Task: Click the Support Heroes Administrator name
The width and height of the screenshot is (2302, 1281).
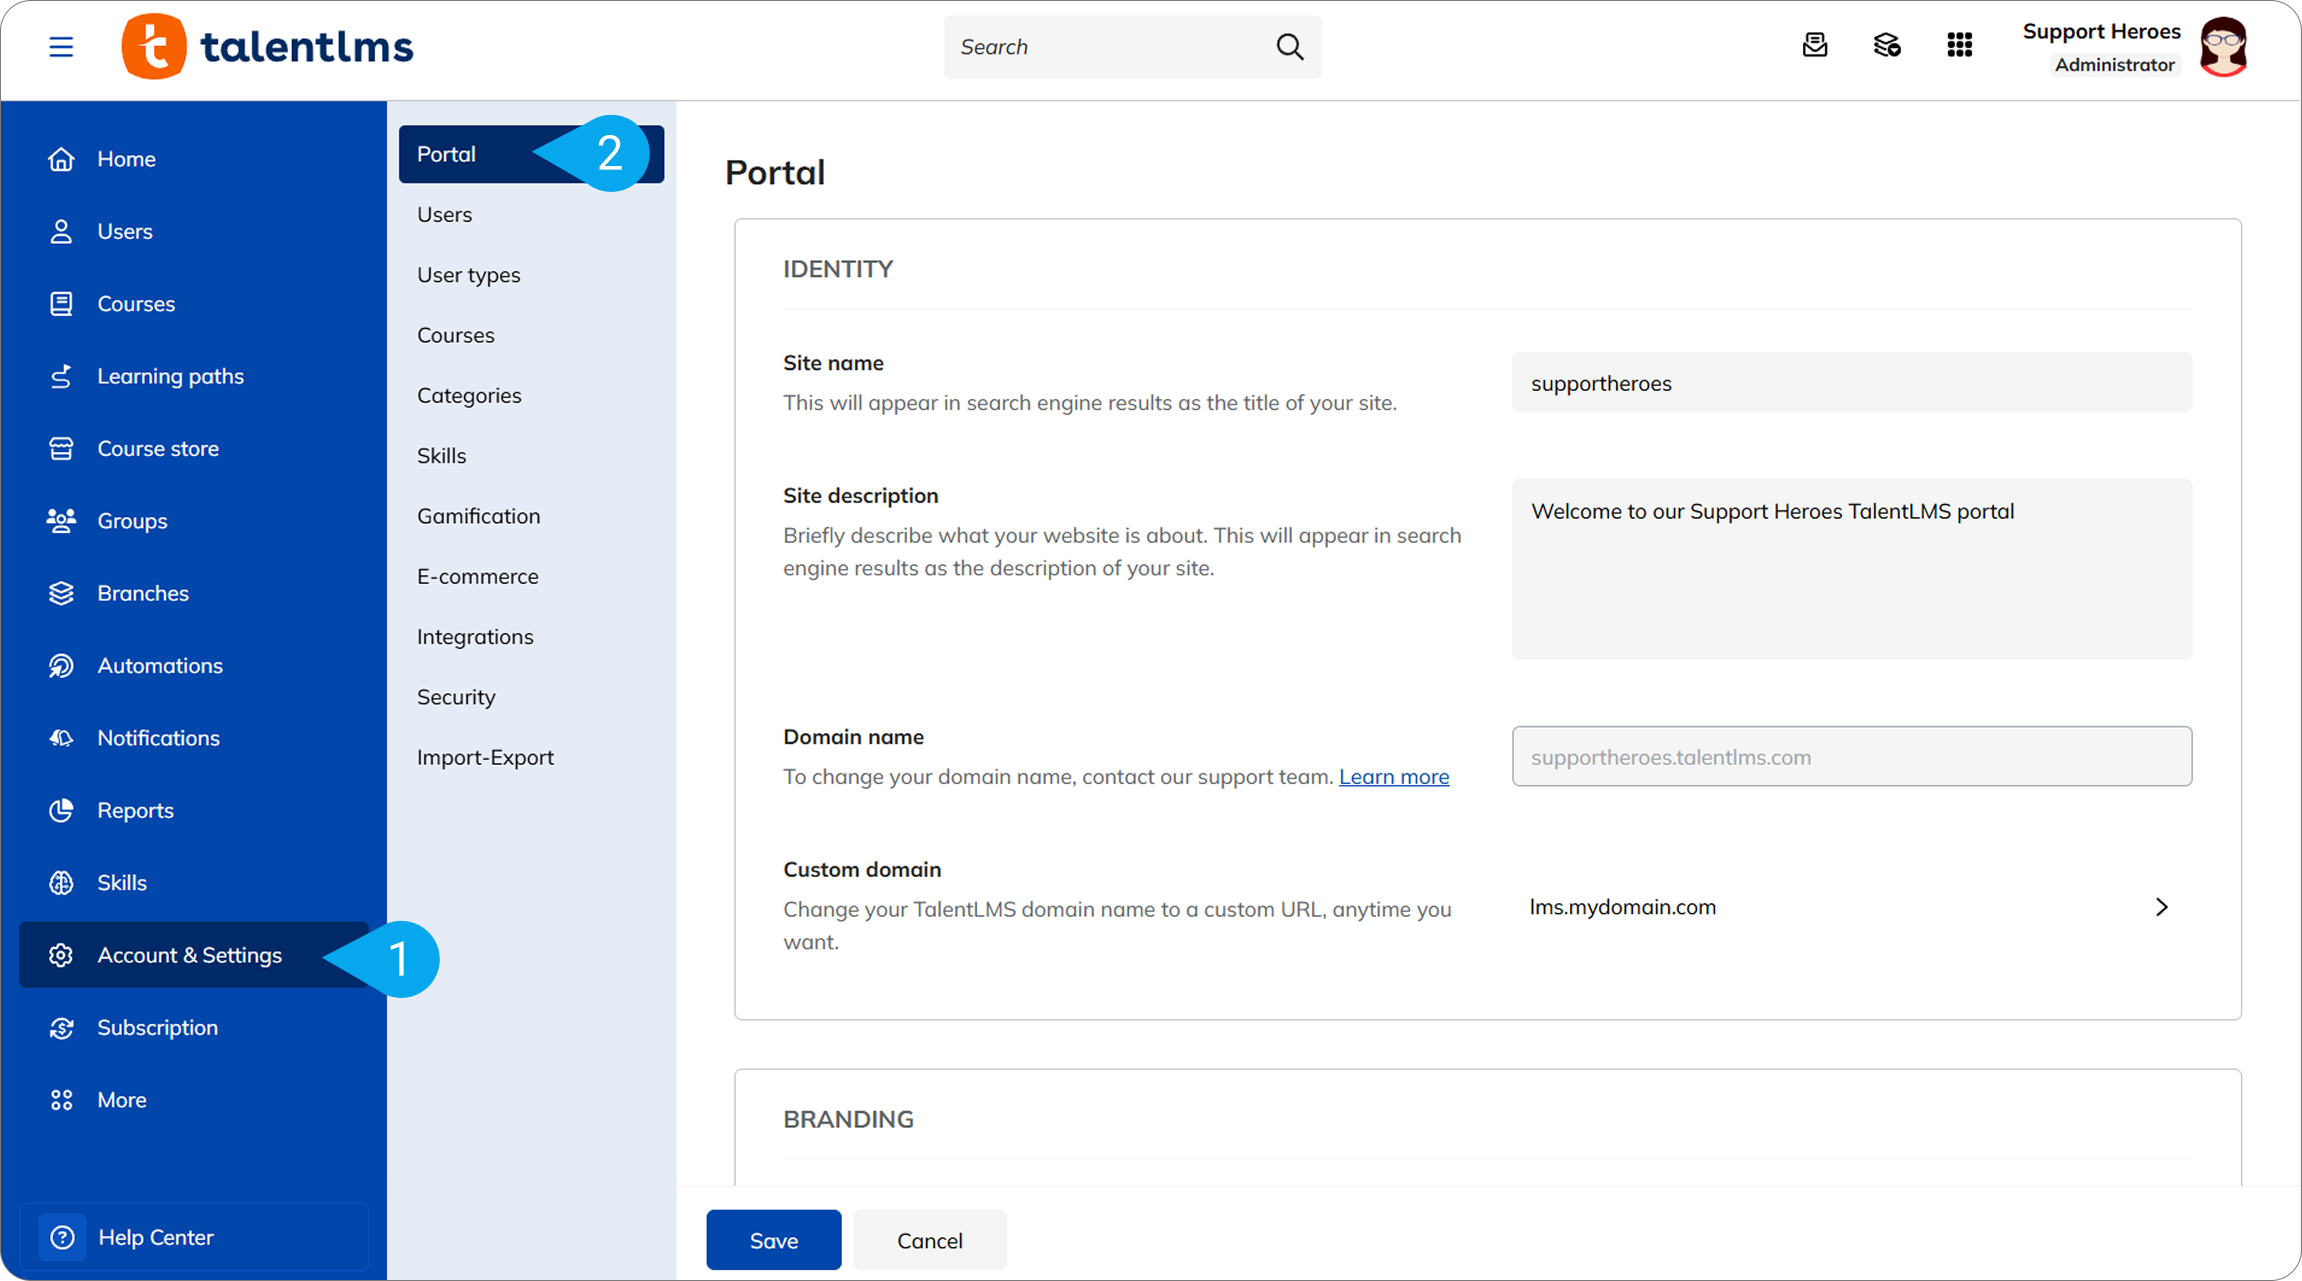Action: [2102, 47]
